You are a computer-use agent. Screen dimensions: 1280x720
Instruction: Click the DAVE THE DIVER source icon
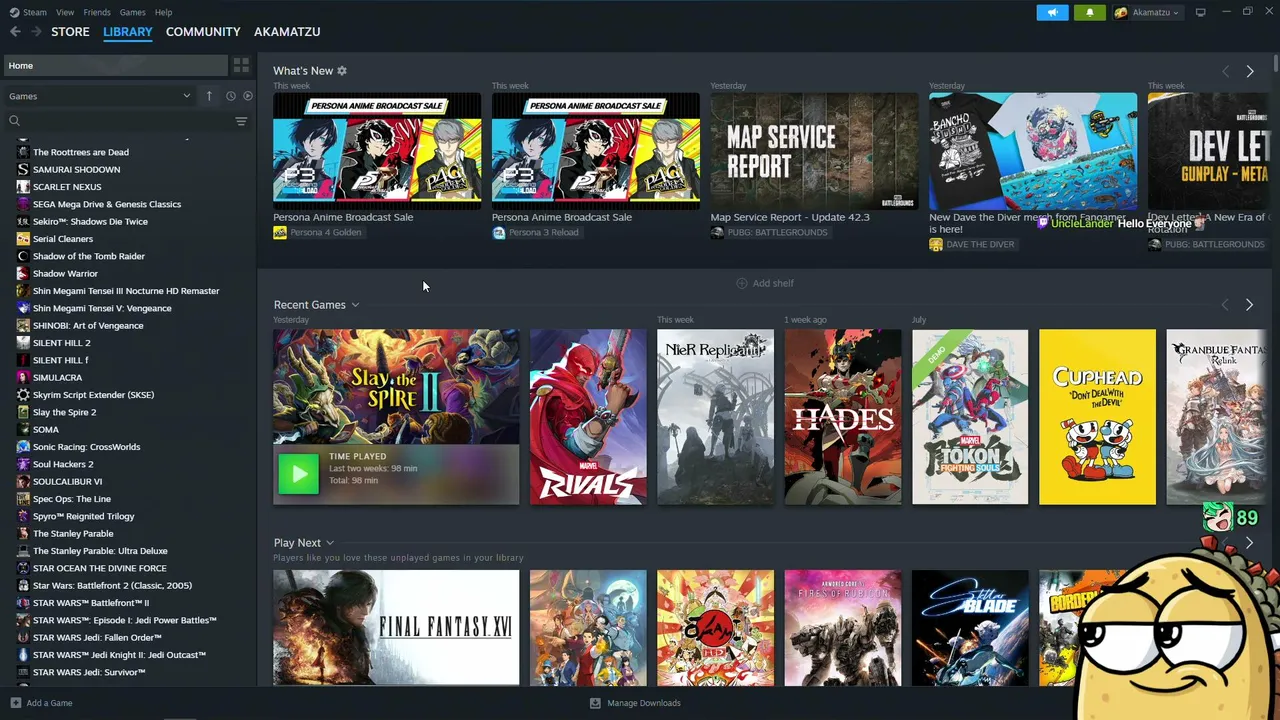click(936, 244)
